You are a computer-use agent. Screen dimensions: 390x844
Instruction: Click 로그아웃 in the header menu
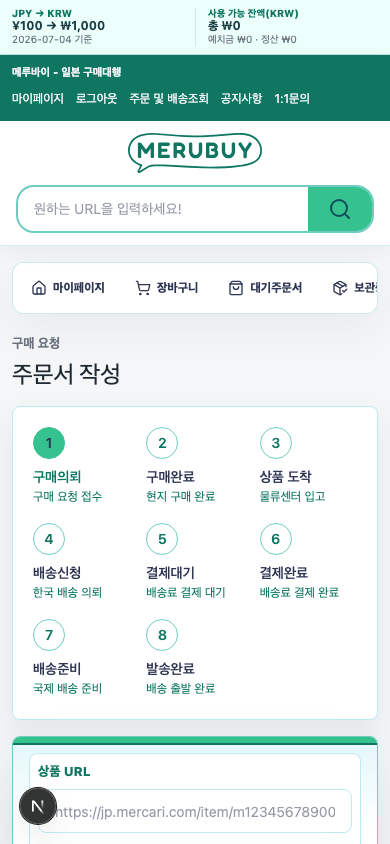(x=96, y=99)
